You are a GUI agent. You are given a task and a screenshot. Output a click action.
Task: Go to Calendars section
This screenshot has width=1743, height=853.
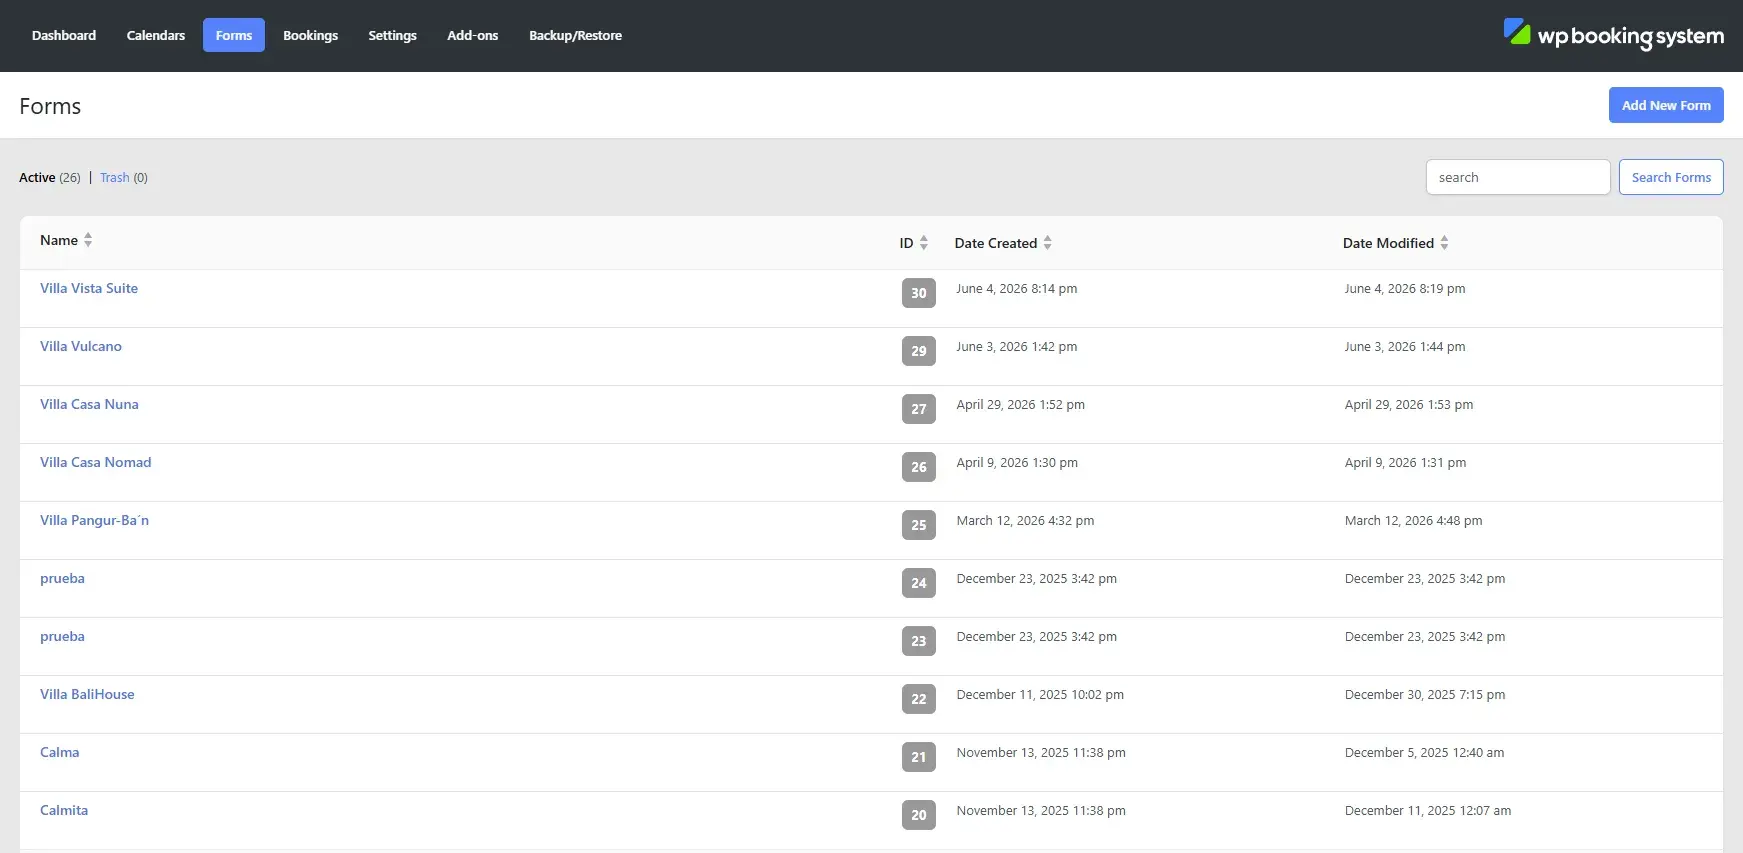point(156,35)
